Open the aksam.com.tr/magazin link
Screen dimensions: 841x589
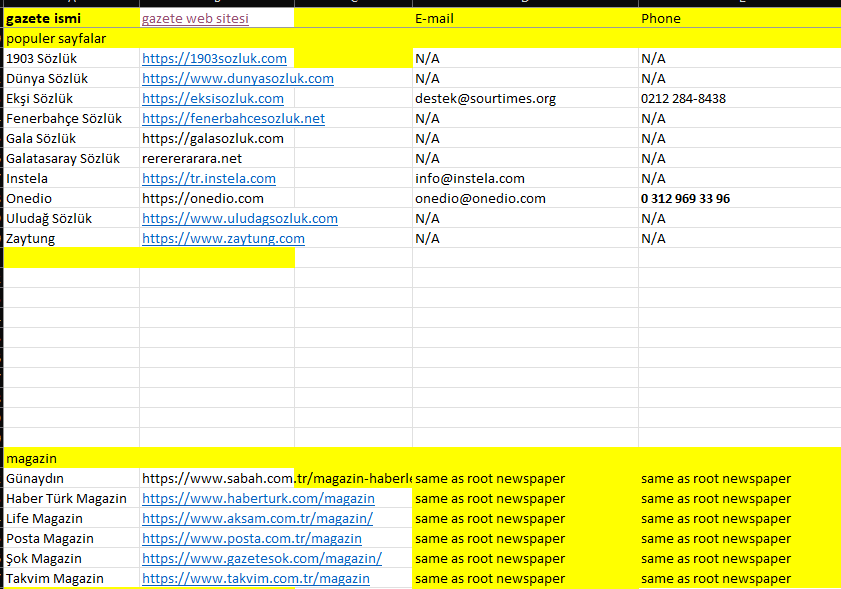pos(257,519)
